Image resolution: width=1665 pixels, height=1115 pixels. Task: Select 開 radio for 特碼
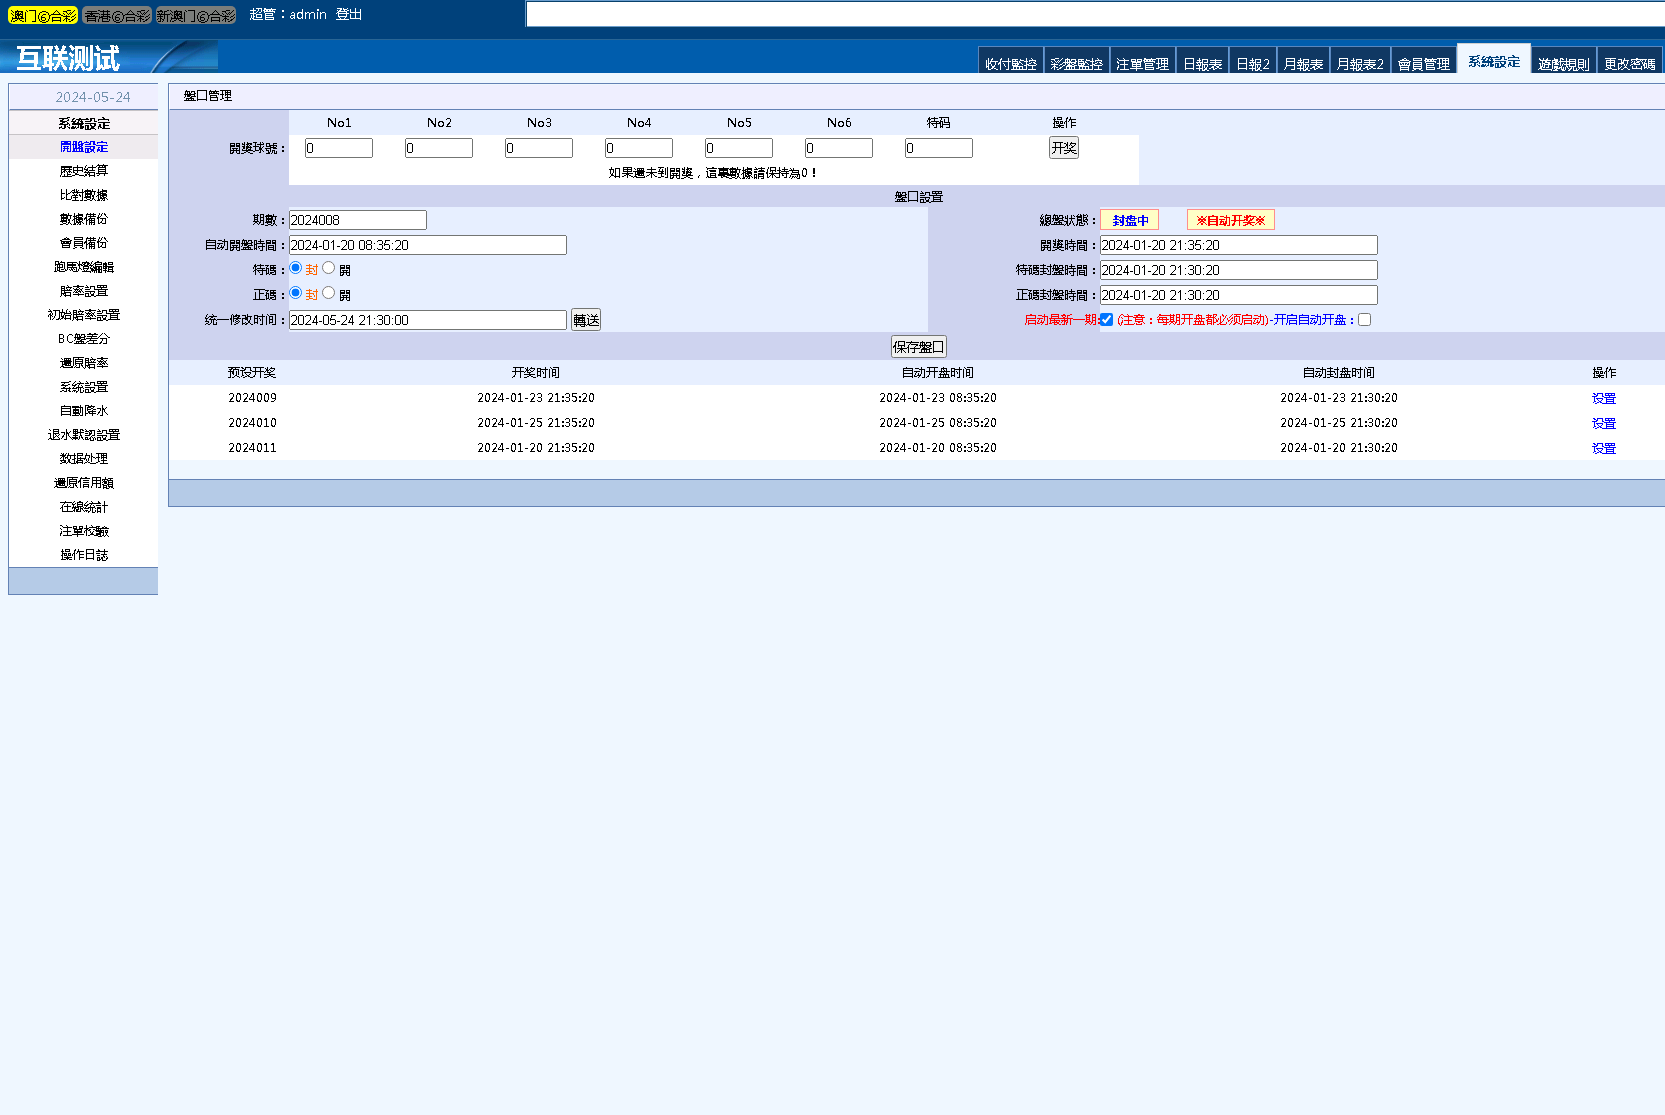click(328, 268)
